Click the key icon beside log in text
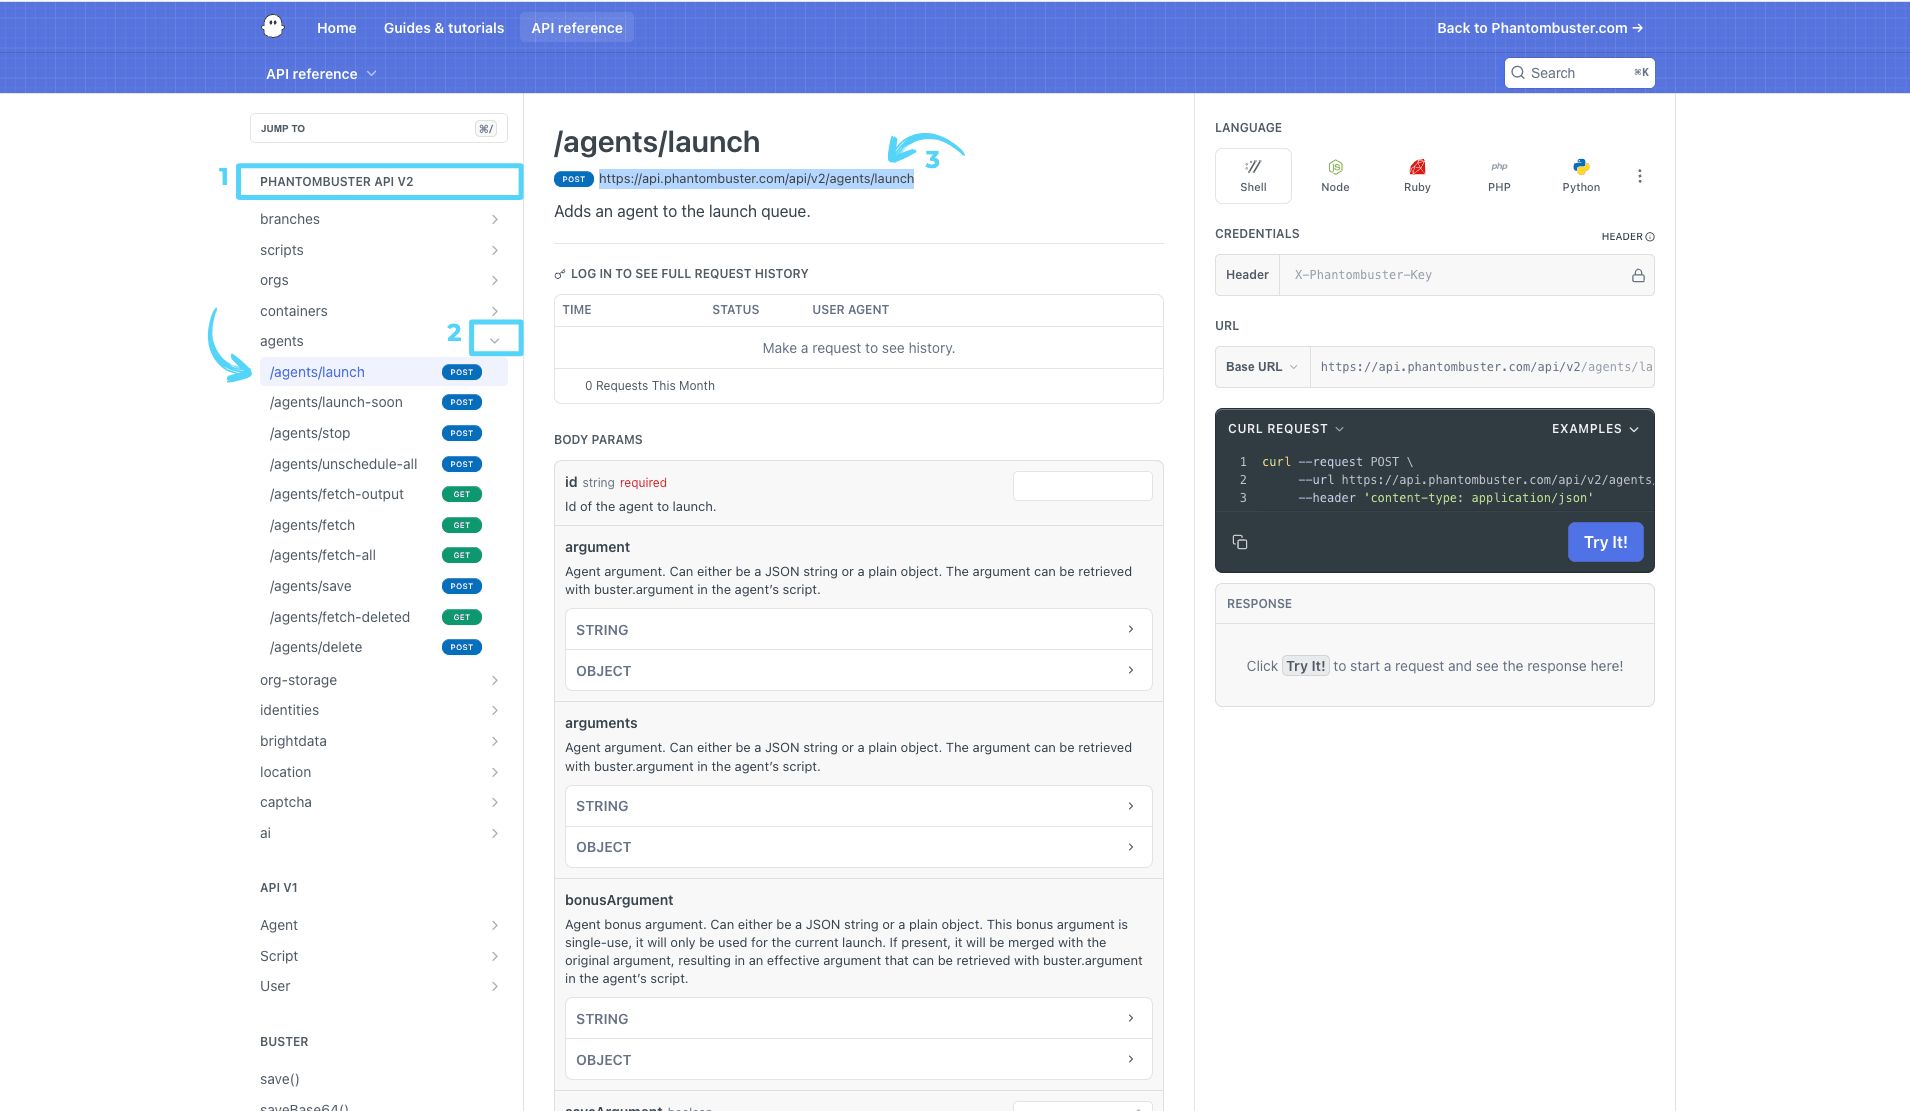The image size is (1910, 1111). pyautogui.click(x=560, y=274)
